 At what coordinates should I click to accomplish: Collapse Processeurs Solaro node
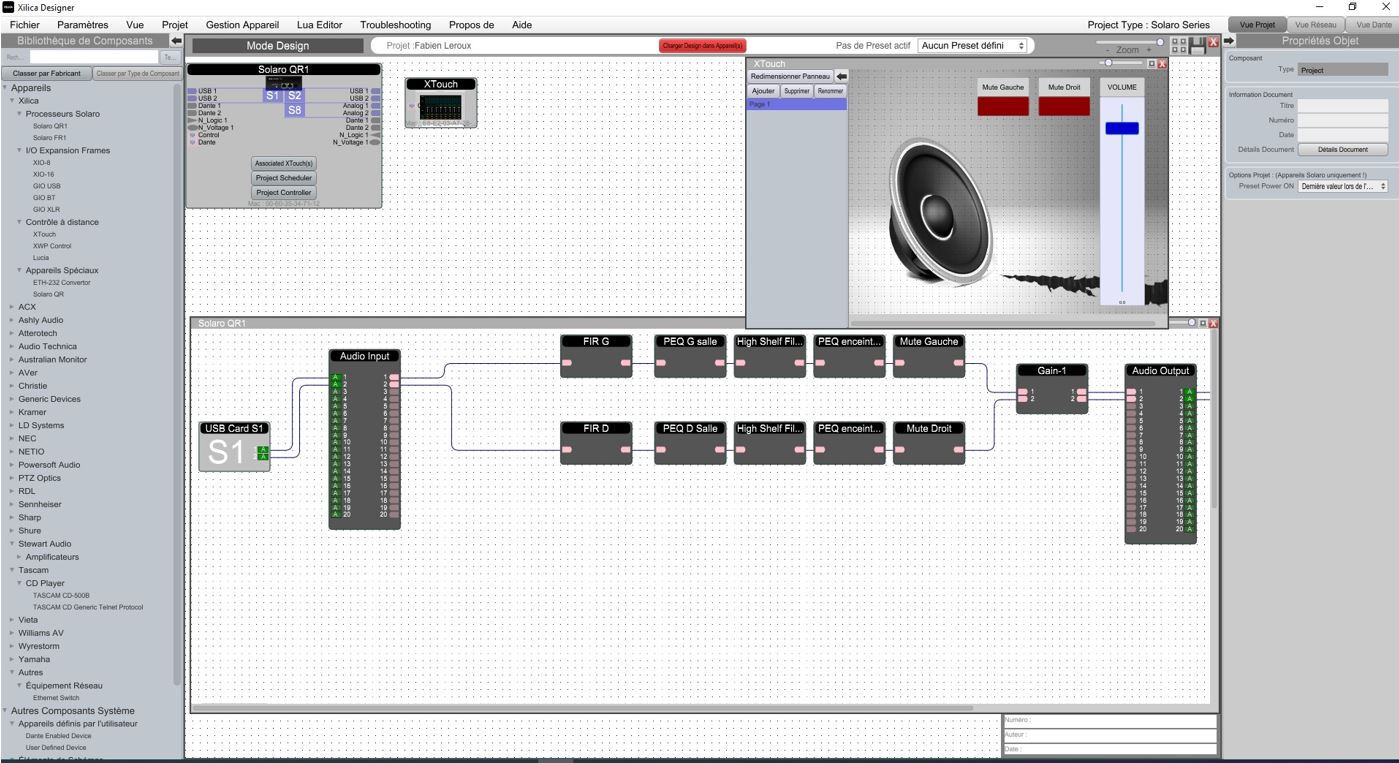point(19,114)
